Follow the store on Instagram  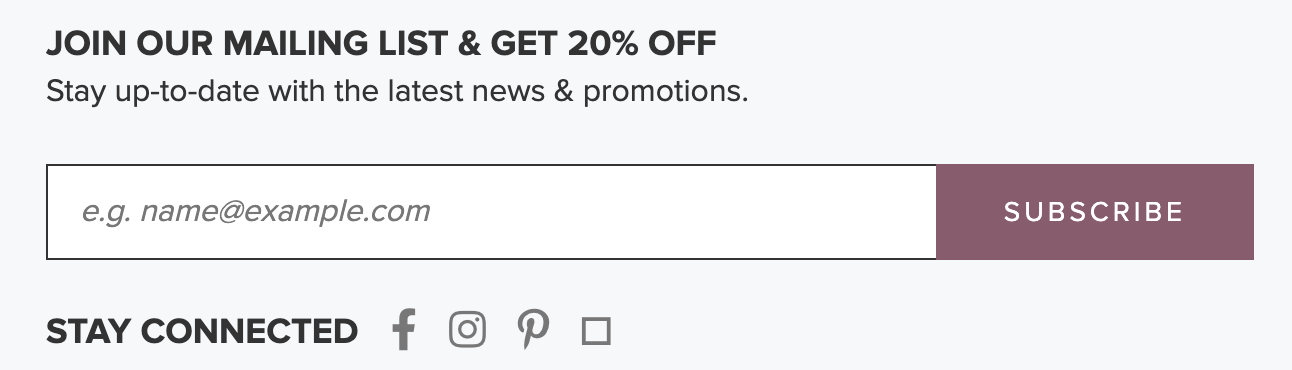467,329
